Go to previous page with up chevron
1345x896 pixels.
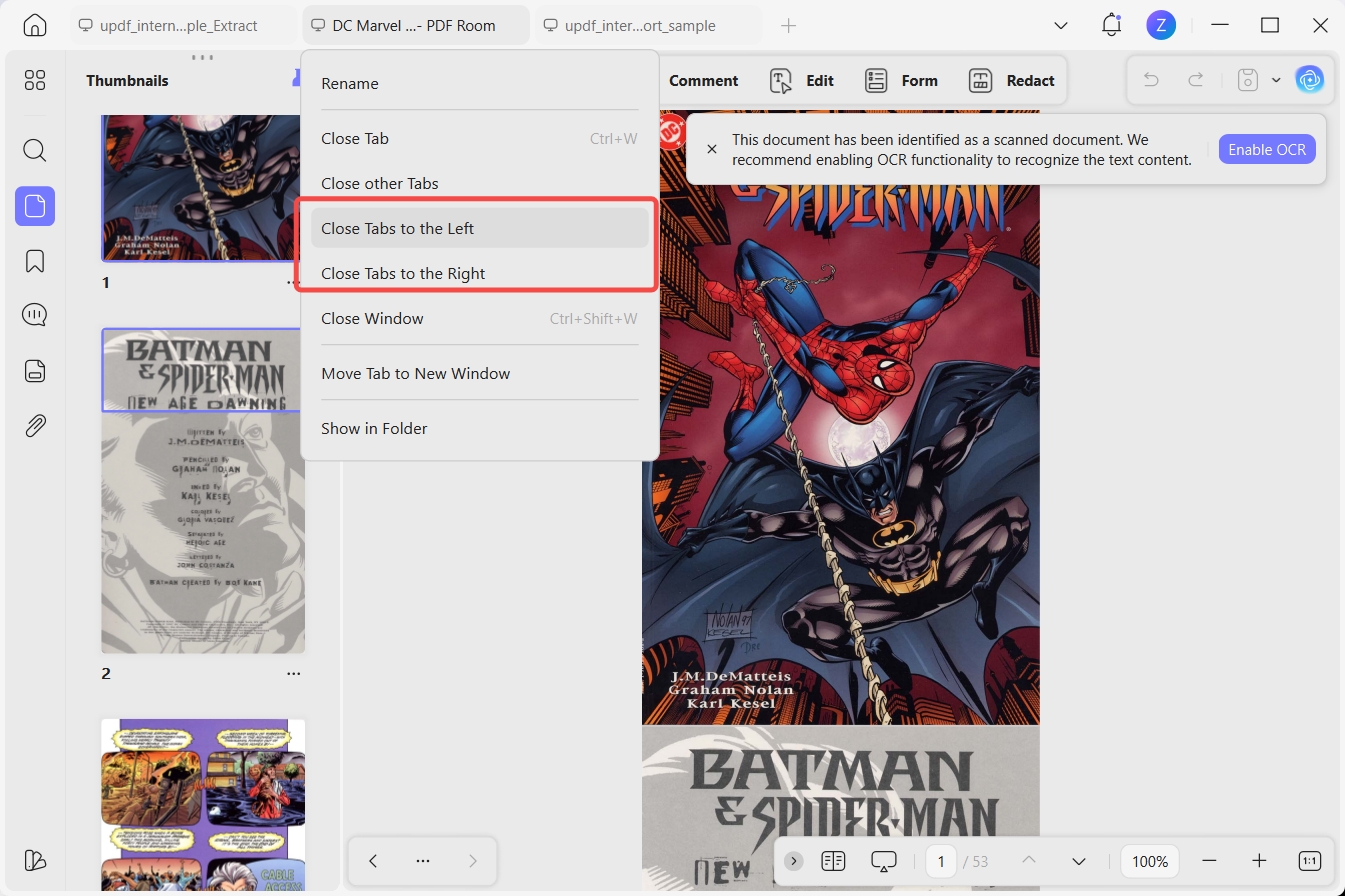pos(1028,861)
